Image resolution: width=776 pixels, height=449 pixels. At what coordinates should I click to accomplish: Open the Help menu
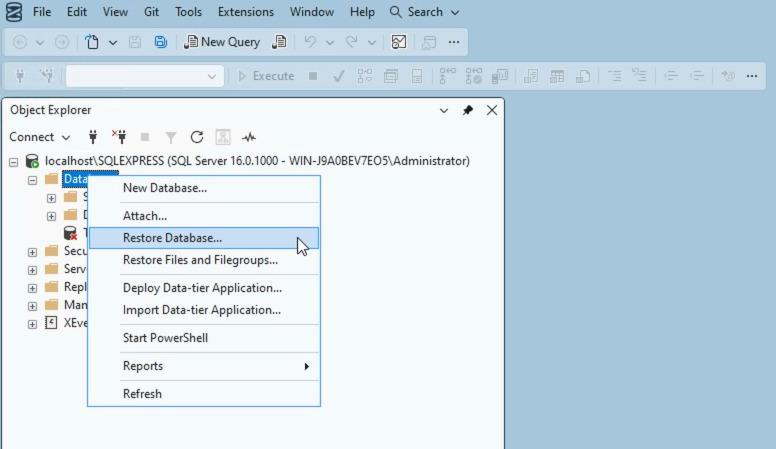coord(362,12)
